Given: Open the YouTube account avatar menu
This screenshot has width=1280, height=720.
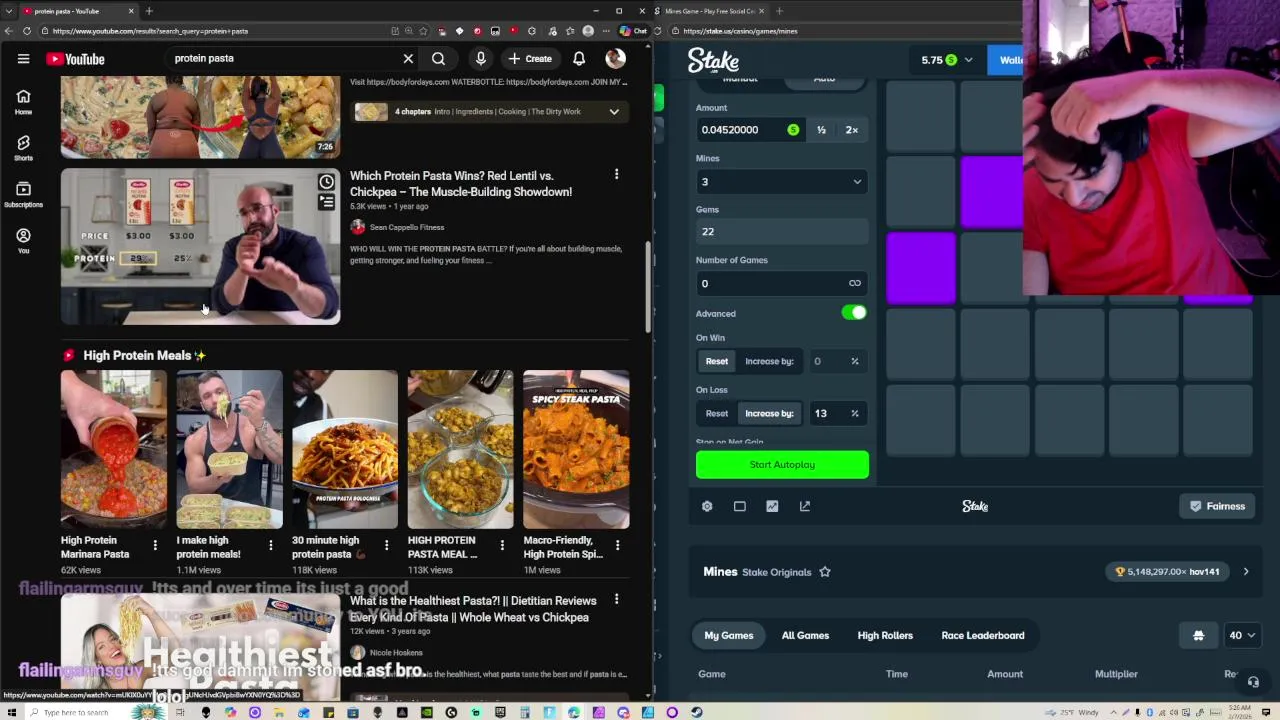Looking at the screenshot, I should tap(615, 59).
